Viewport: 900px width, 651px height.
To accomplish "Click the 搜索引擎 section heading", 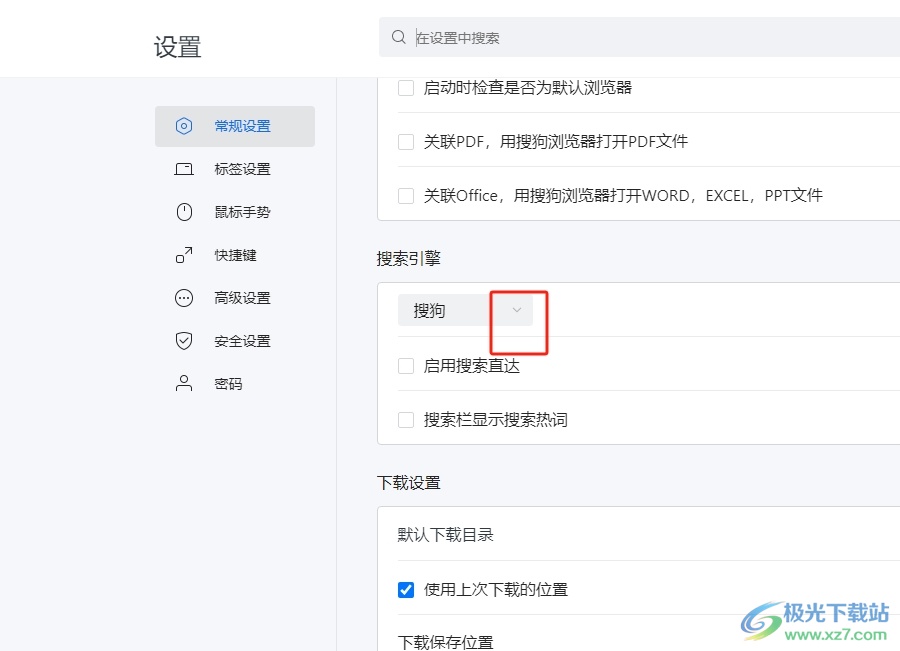I will (x=409, y=258).
